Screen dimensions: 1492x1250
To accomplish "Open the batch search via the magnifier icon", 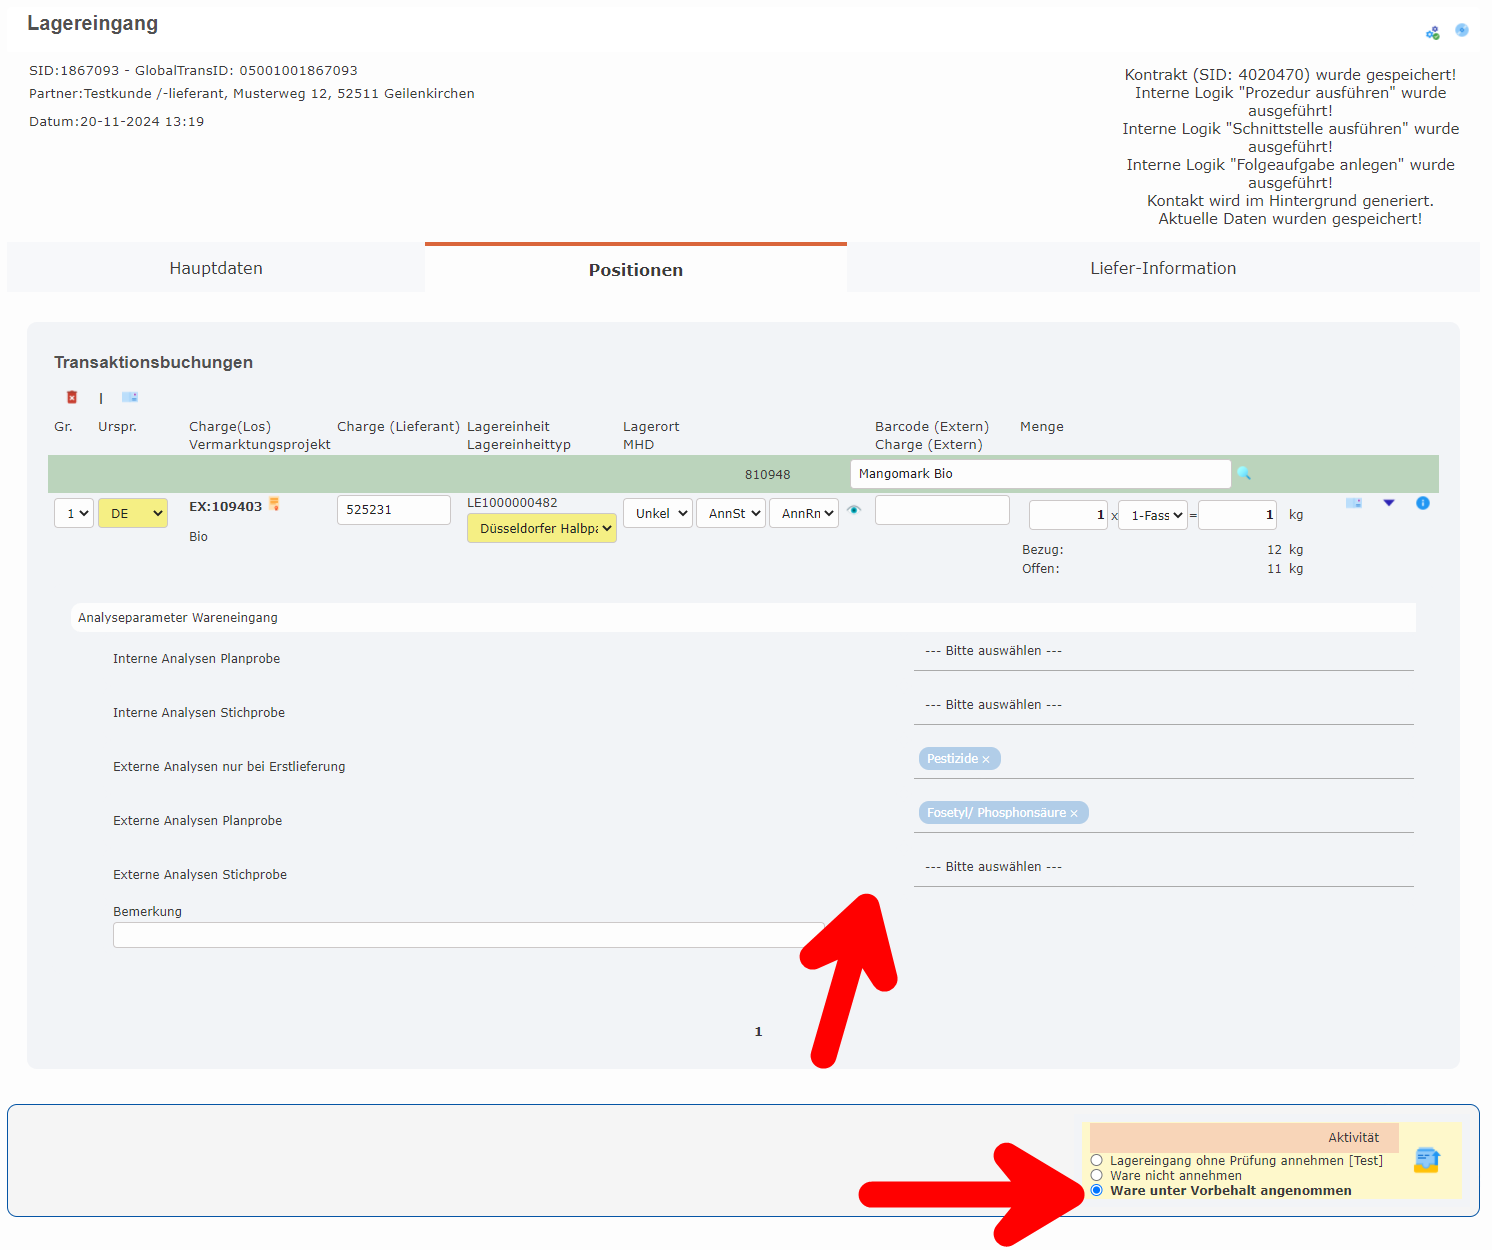I will [1244, 473].
